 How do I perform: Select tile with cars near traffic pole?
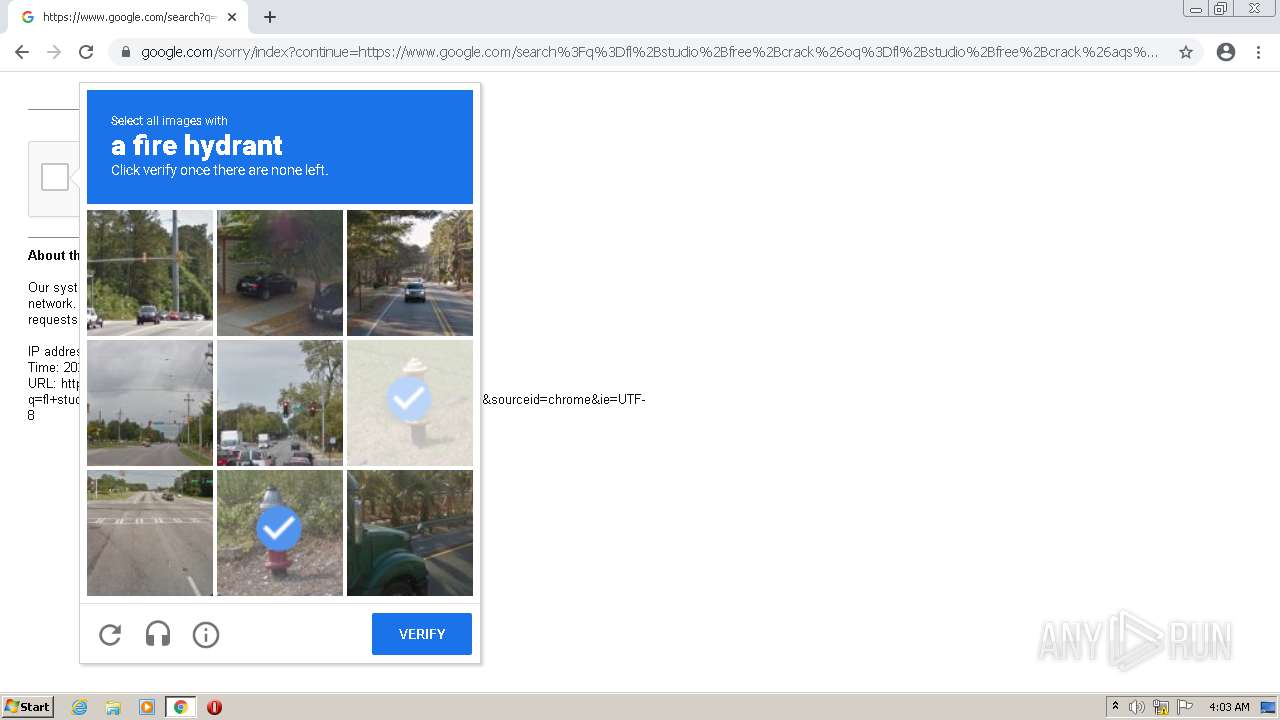[150, 273]
